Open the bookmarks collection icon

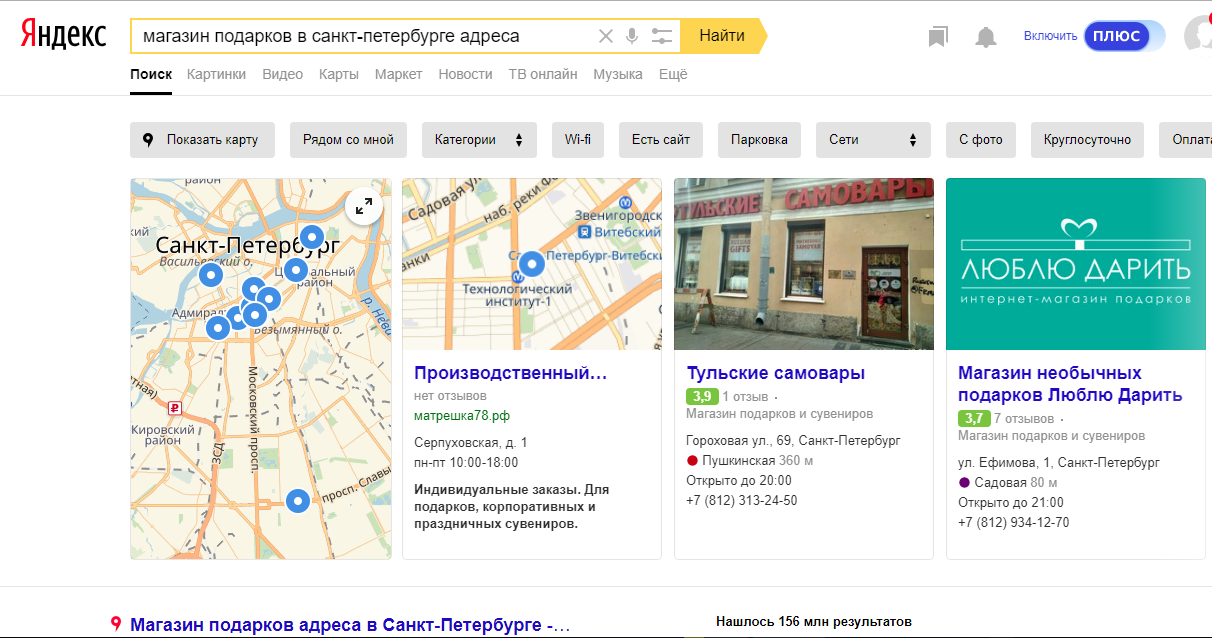[937, 37]
